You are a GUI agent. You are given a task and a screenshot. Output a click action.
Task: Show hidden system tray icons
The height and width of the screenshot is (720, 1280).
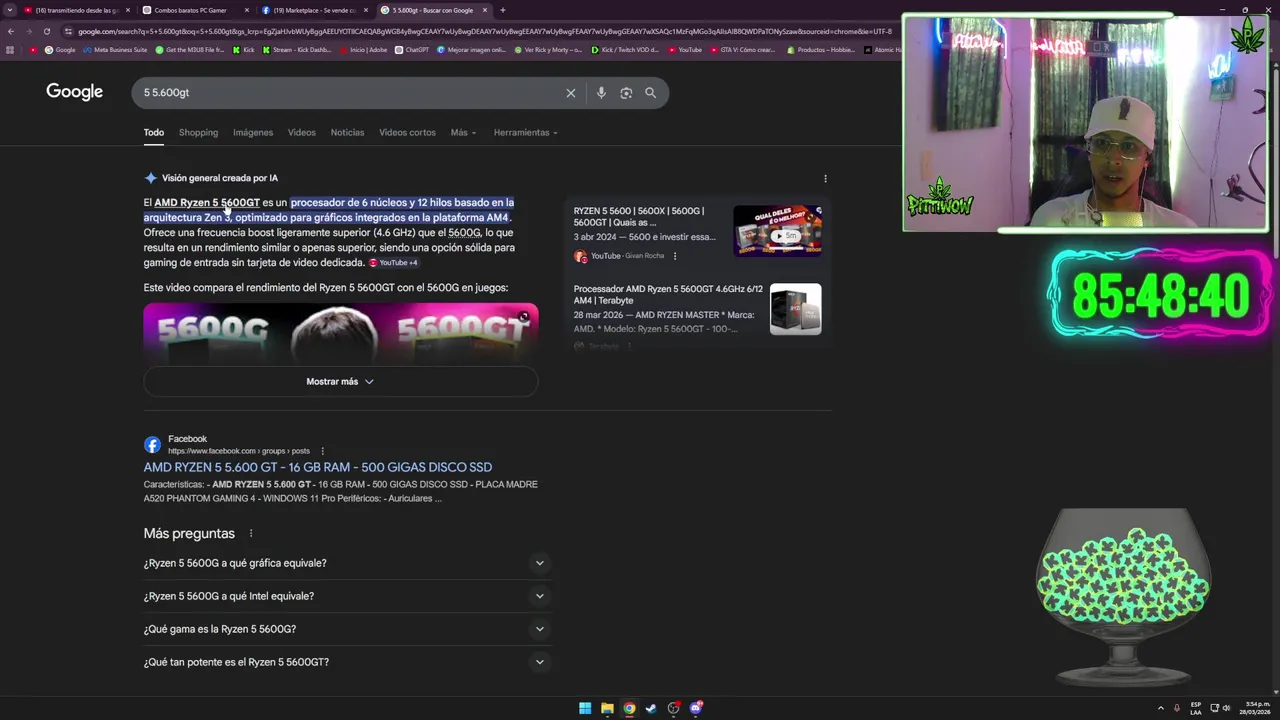(1161, 708)
